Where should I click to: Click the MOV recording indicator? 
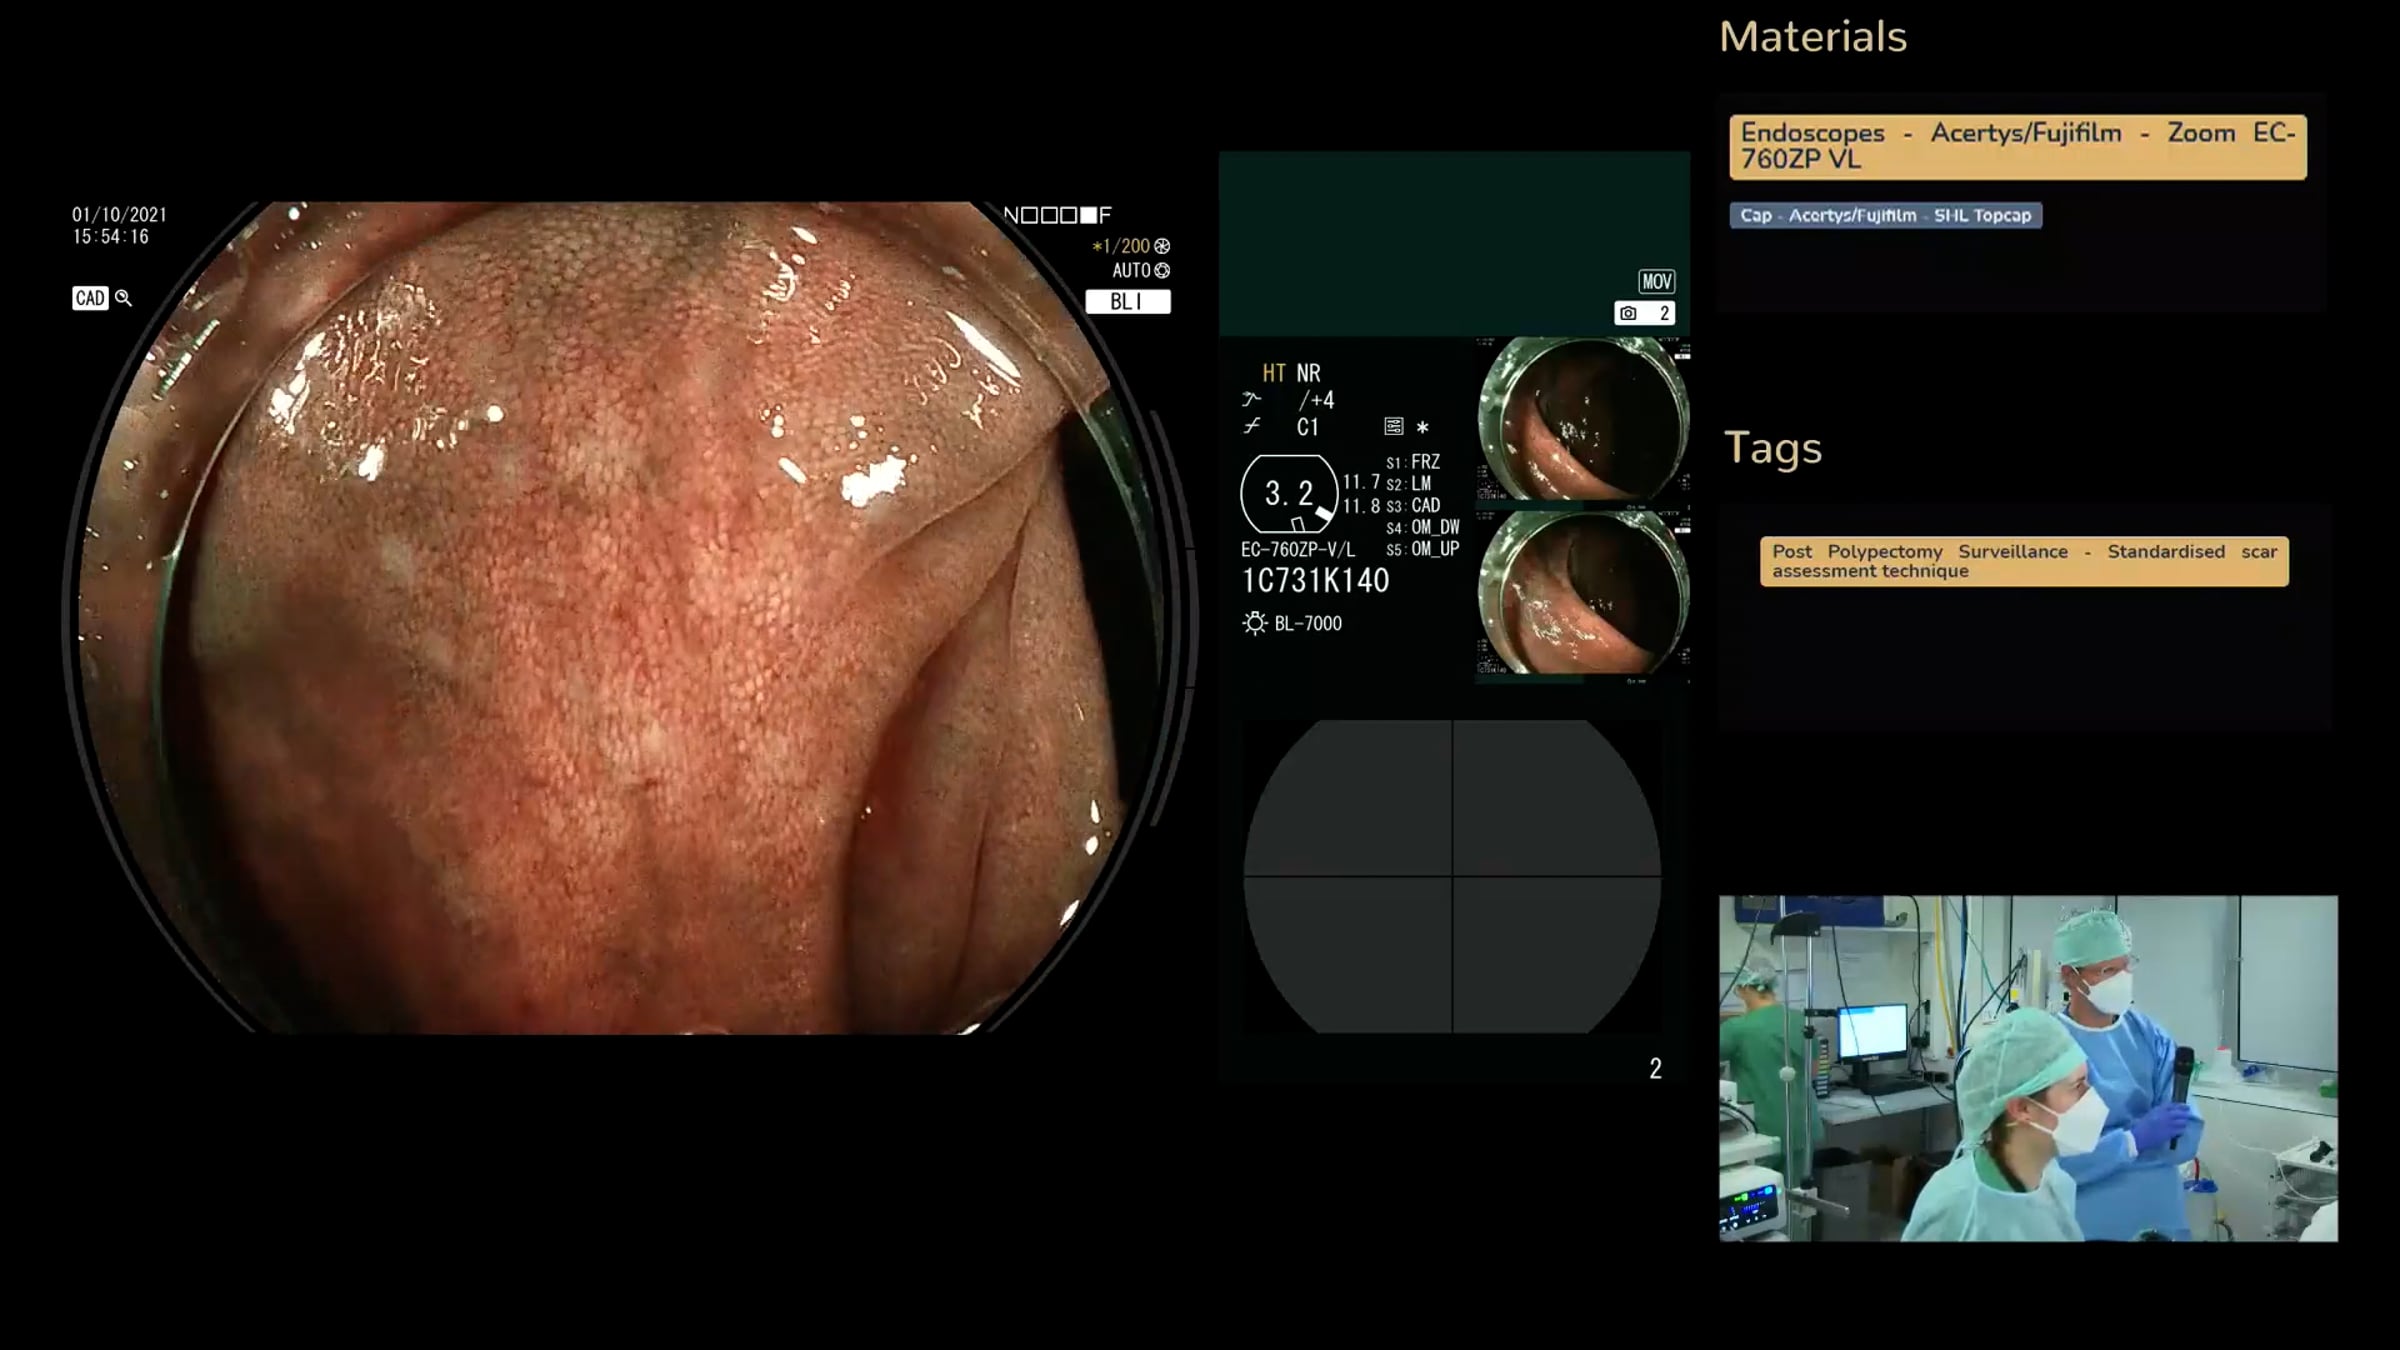click(1656, 282)
